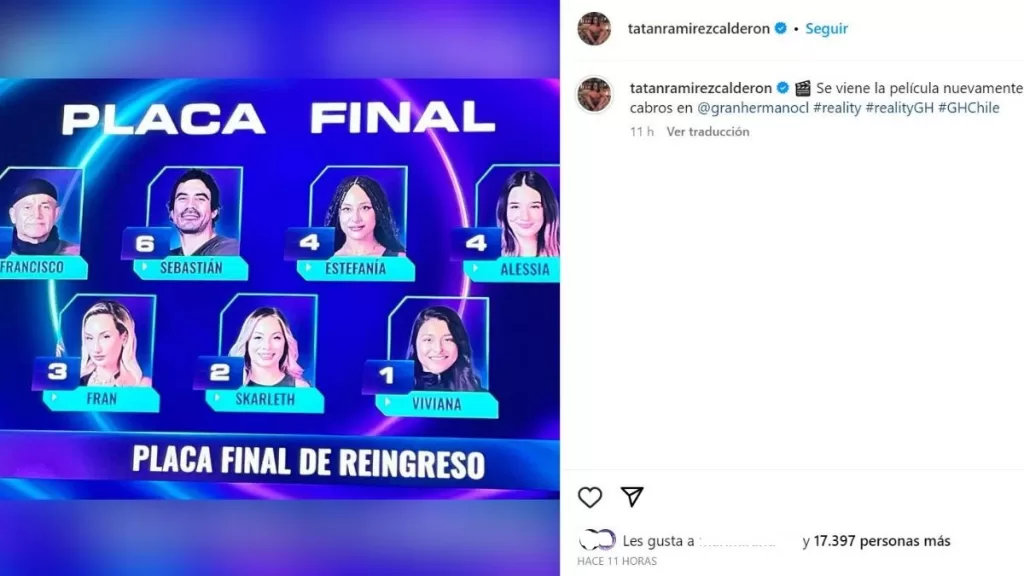Click Sebastián's photo in the post image
1024x576 pixels.
[x=195, y=211]
